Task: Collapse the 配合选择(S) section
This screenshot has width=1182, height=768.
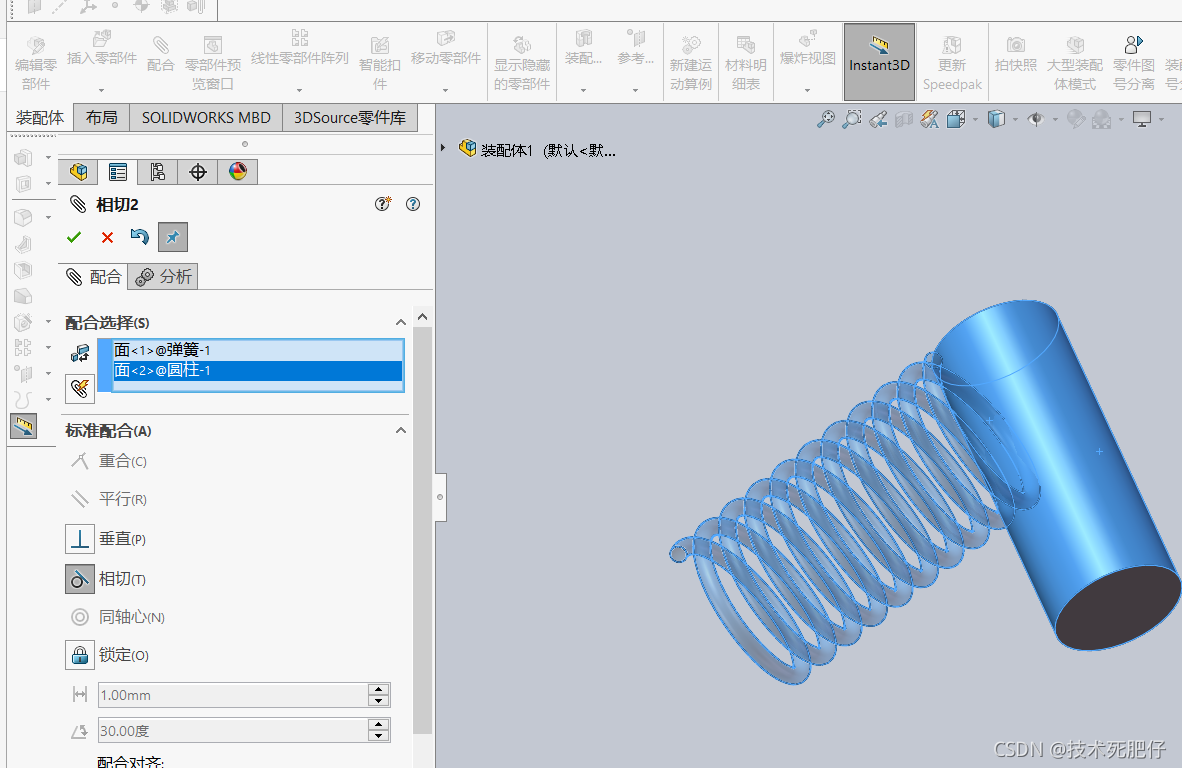Action: (401, 323)
